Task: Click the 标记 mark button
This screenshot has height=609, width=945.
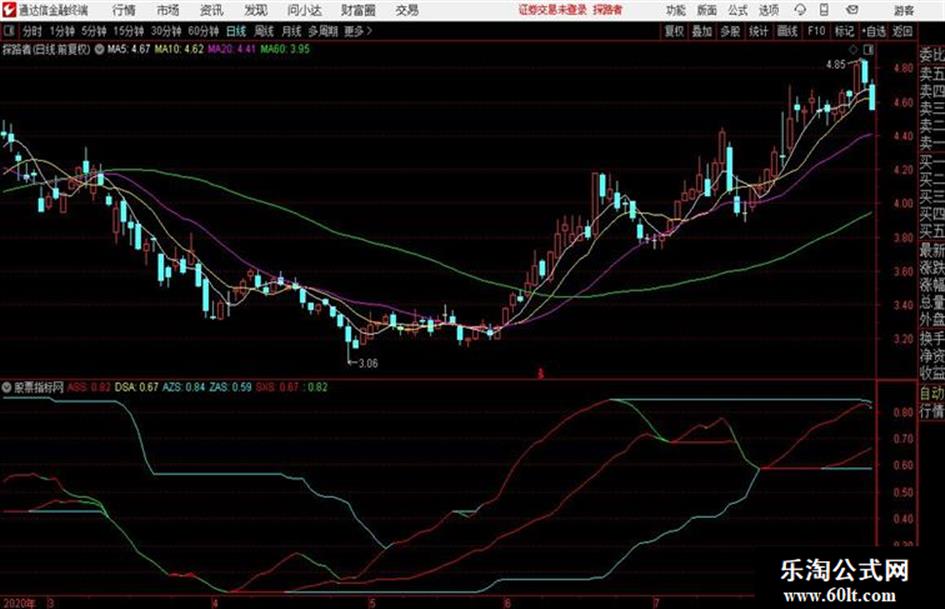Action: pos(844,31)
